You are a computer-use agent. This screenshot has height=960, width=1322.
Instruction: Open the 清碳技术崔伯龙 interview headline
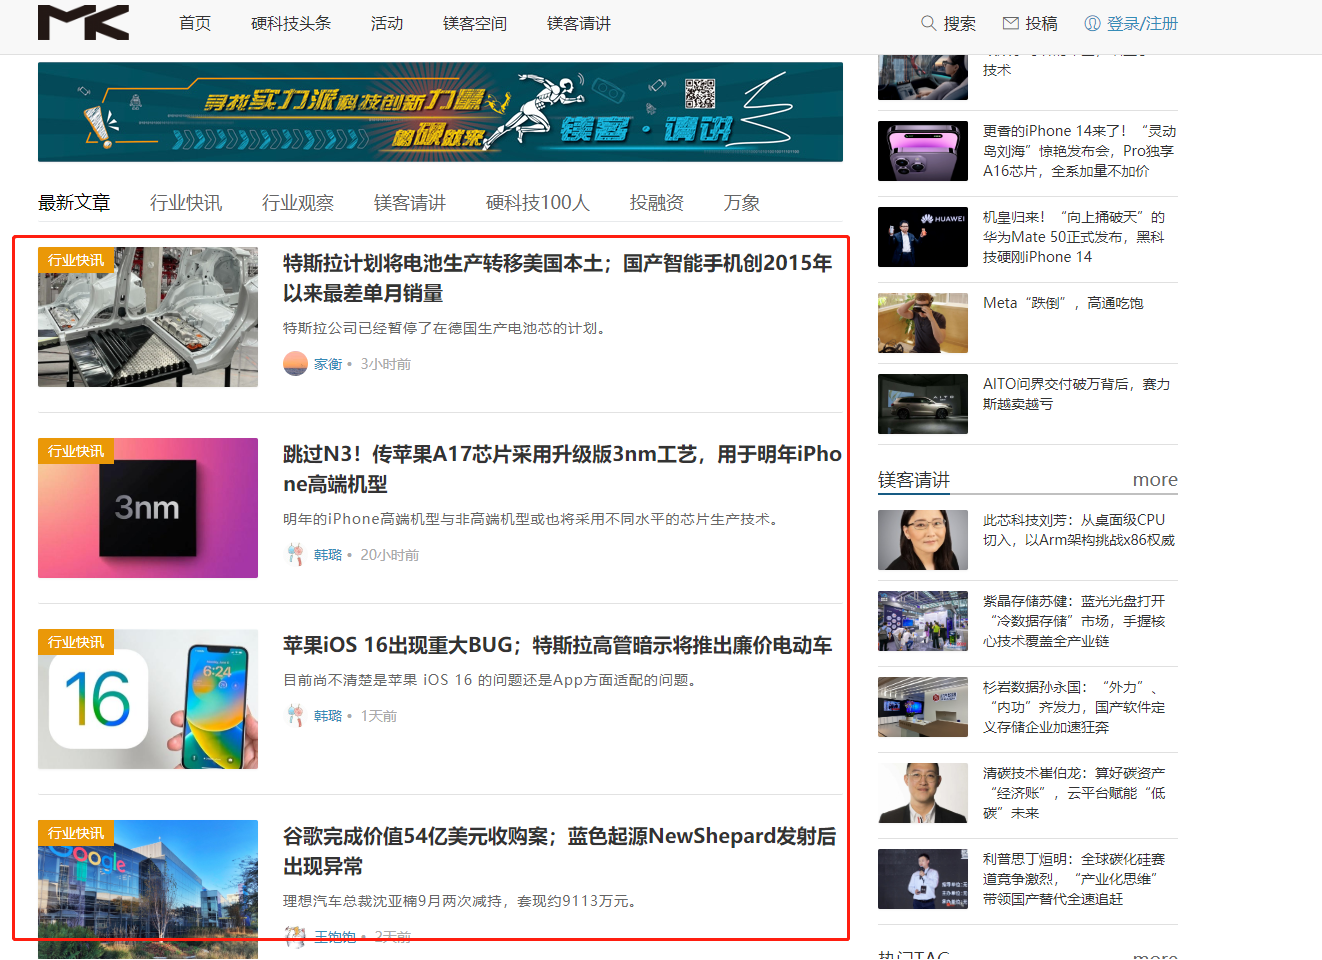pyautogui.click(x=1074, y=793)
